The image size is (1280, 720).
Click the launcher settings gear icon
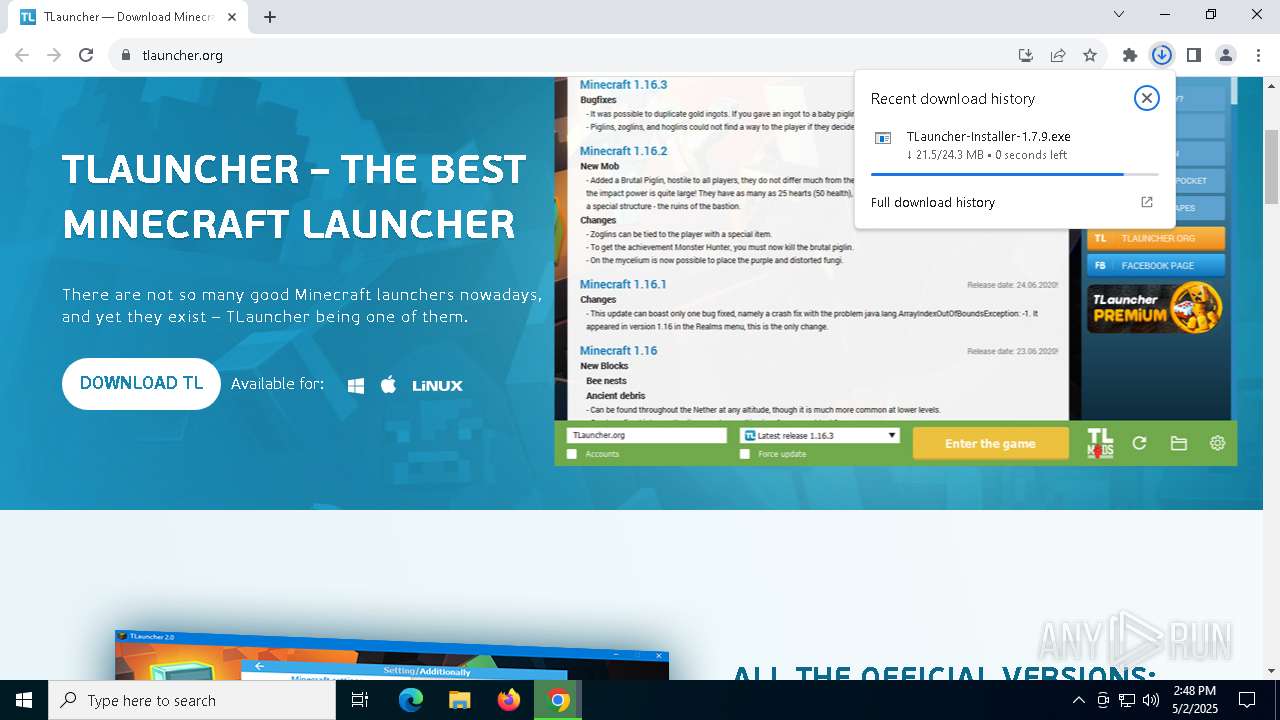click(1217, 443)
